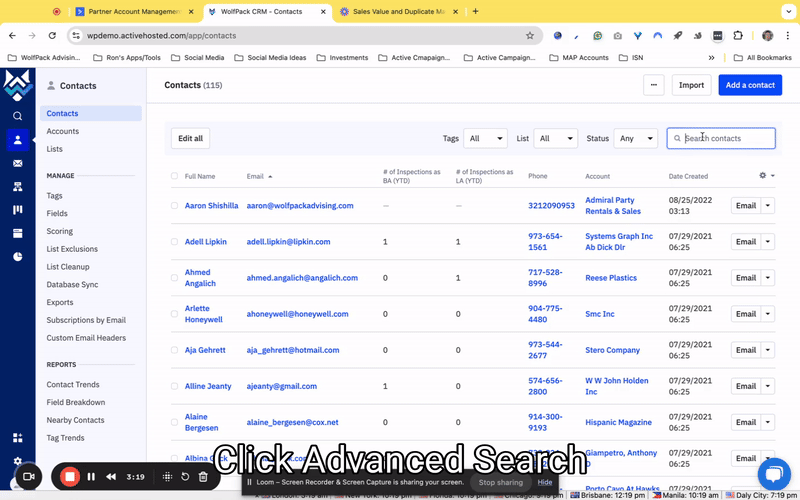This screenshot has height=500, width=800.
Task: Stop the Loom recording
Action: point(70,477)
